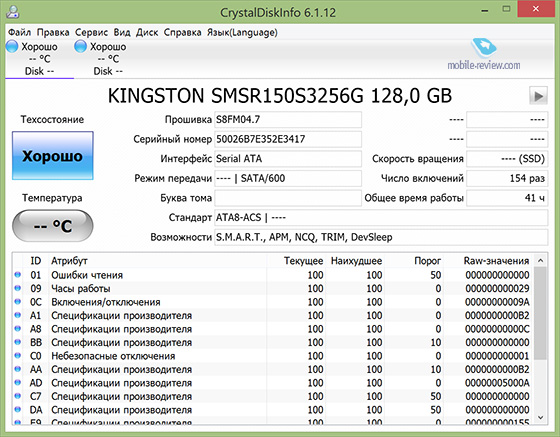Click the transfer mode field SATA/600

pyautogui.click(x=288, y=179)
